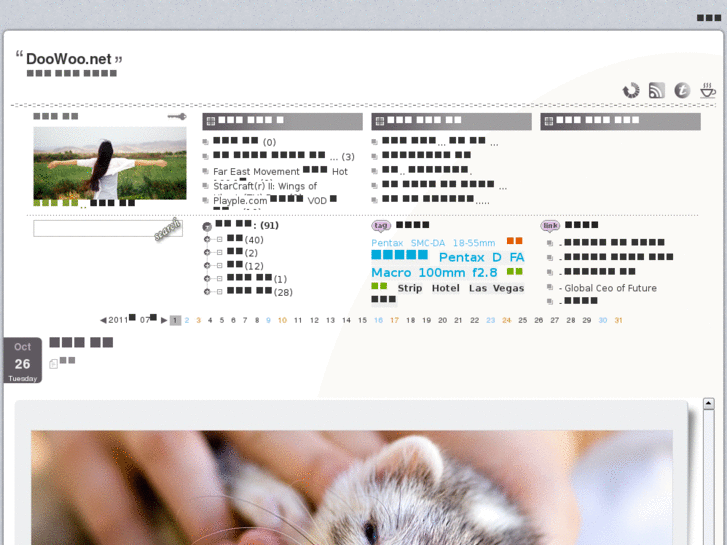The width and height of the screenshot is (727, 545).
Task: Select day 1 in the calendar strip
Action: 175,320
